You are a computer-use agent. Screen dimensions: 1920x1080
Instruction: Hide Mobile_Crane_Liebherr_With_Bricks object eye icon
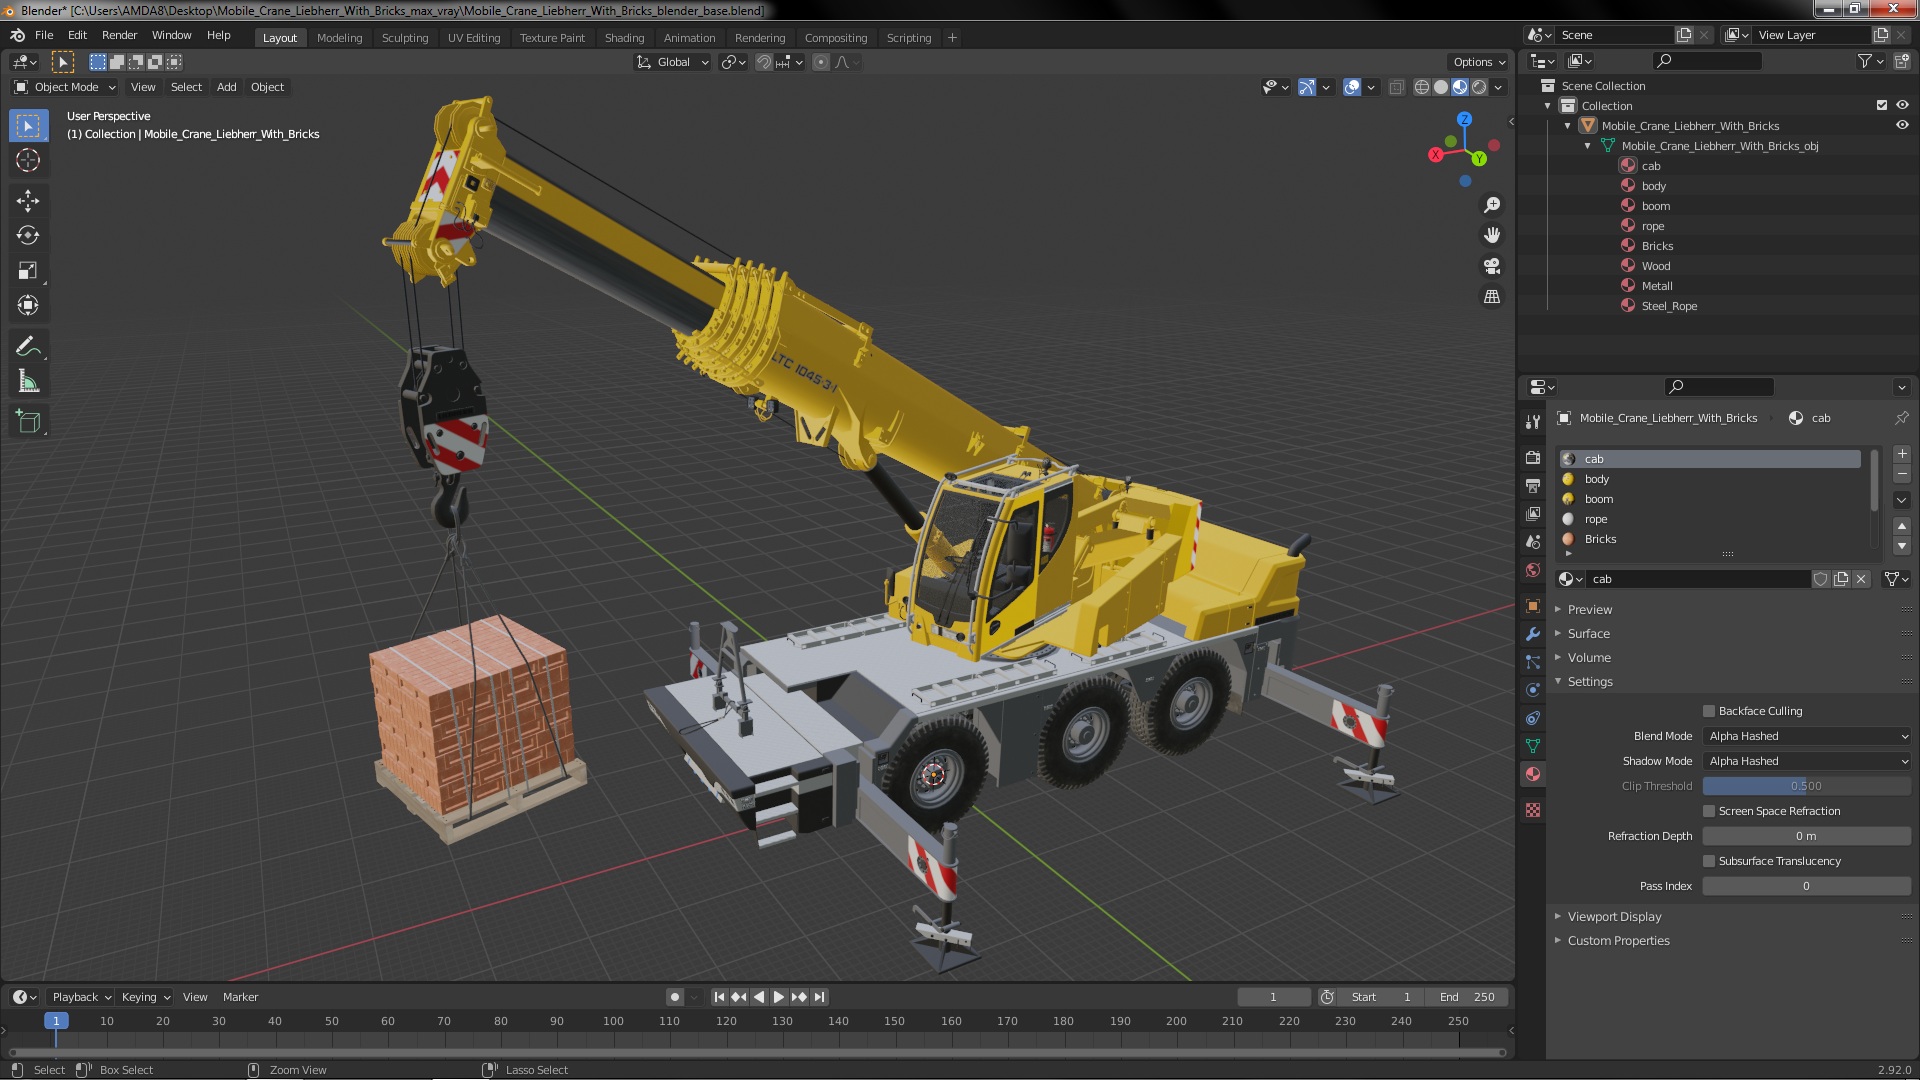1902,126
